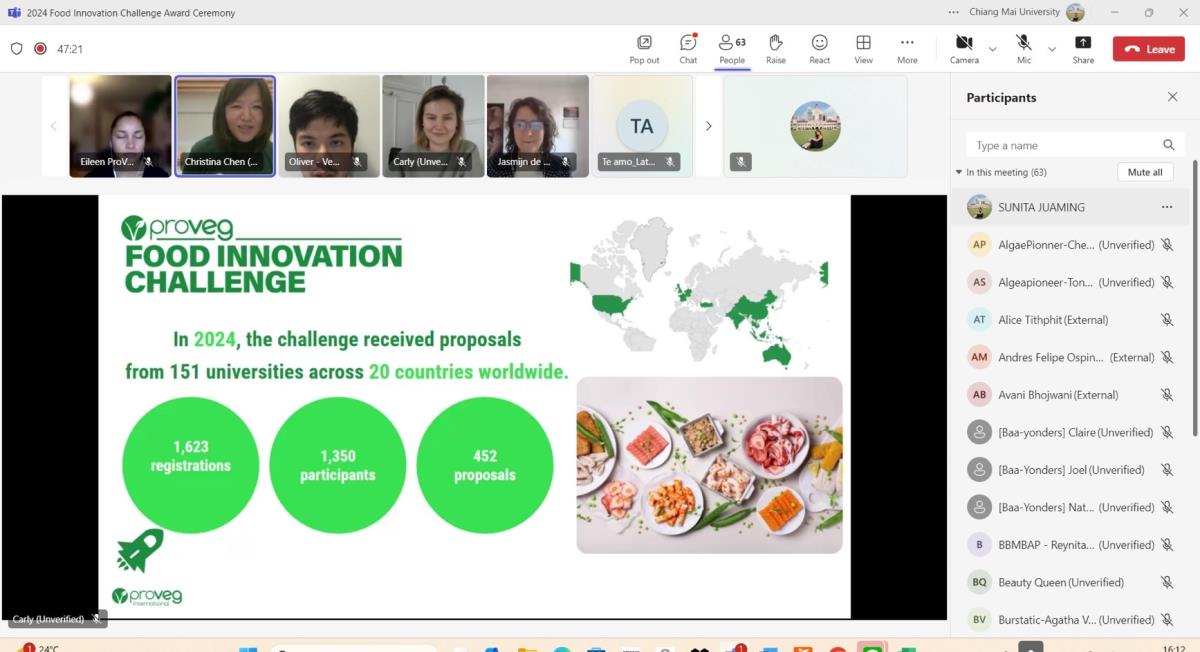Toggle the People participants panel
Viewport: 1200px width, 652px height.
tap(732, 48)
